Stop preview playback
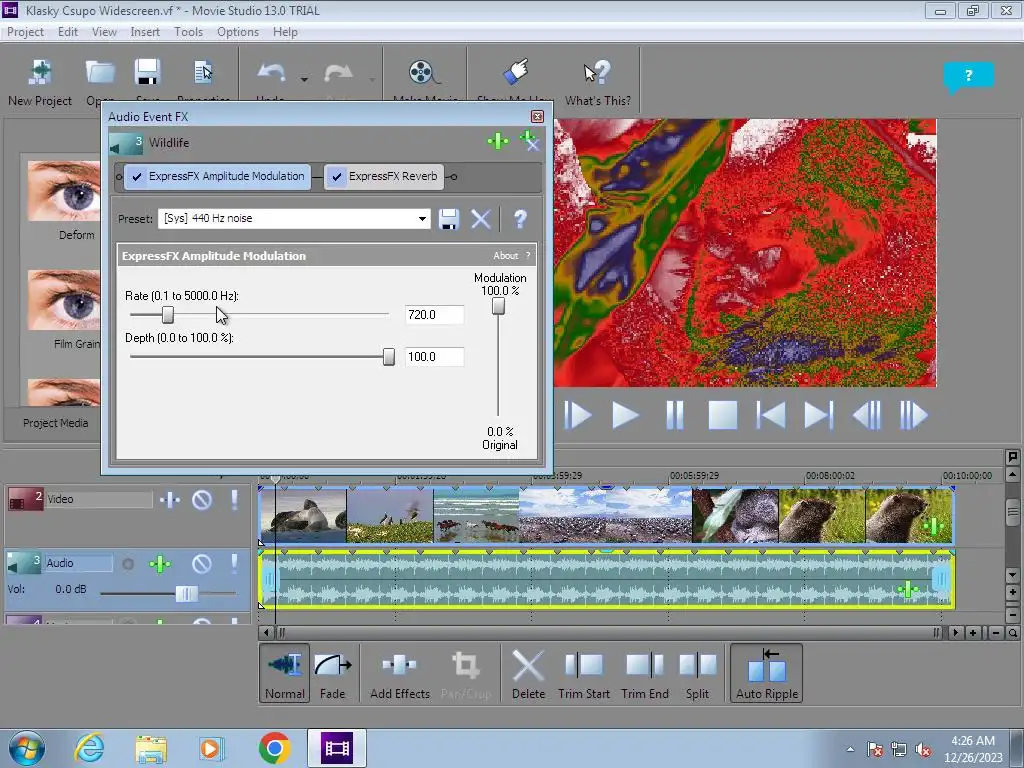 point(723,415)
